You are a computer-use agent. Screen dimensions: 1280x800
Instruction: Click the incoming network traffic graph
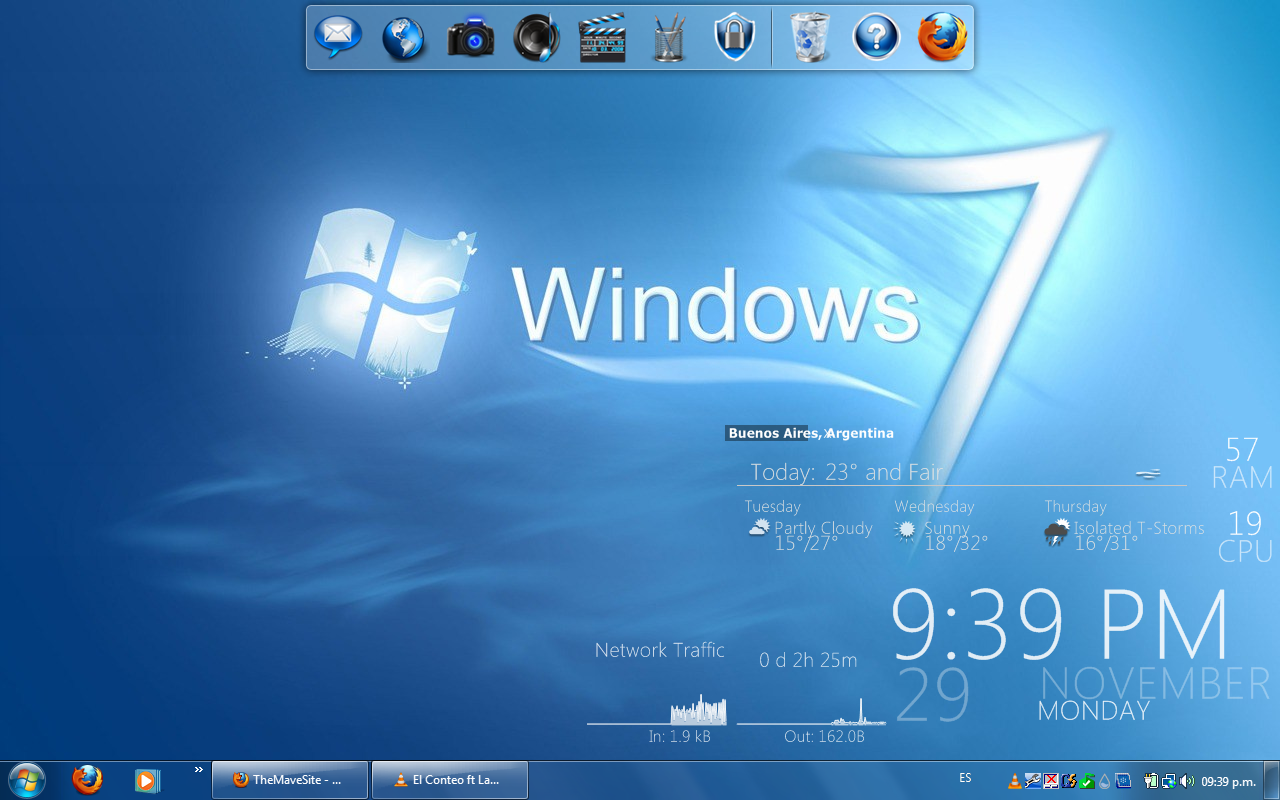click(657, 709)
